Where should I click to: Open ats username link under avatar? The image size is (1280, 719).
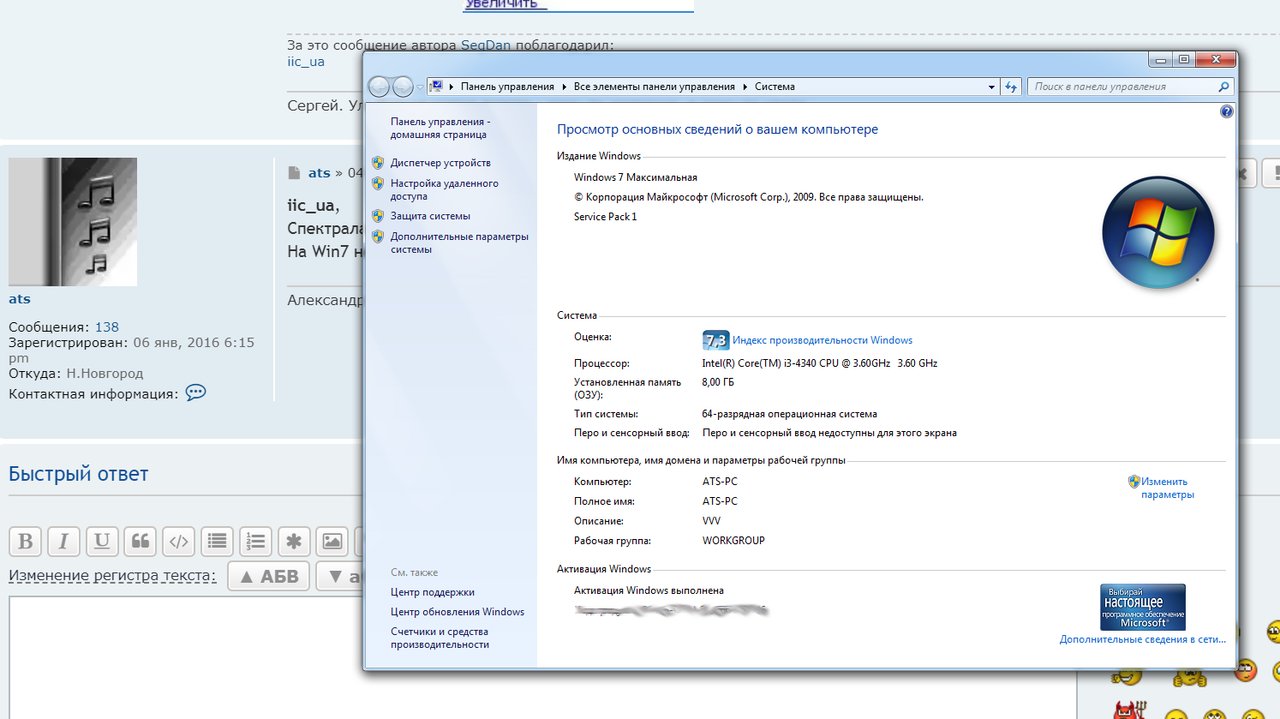click(x=20, y=298)
